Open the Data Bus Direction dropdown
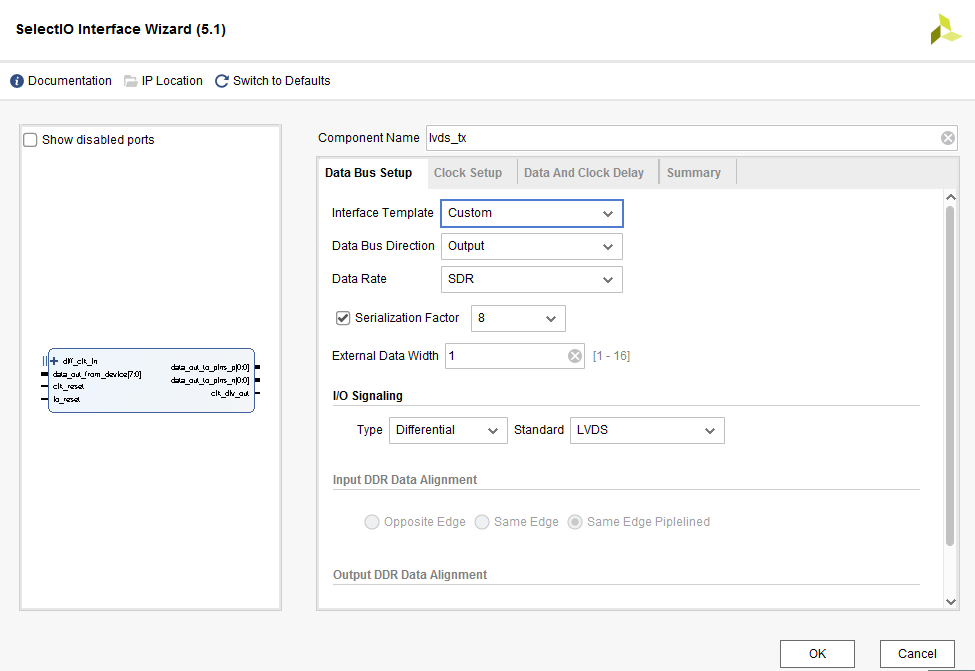Screen dimensions: 975x671 point(532,246)
